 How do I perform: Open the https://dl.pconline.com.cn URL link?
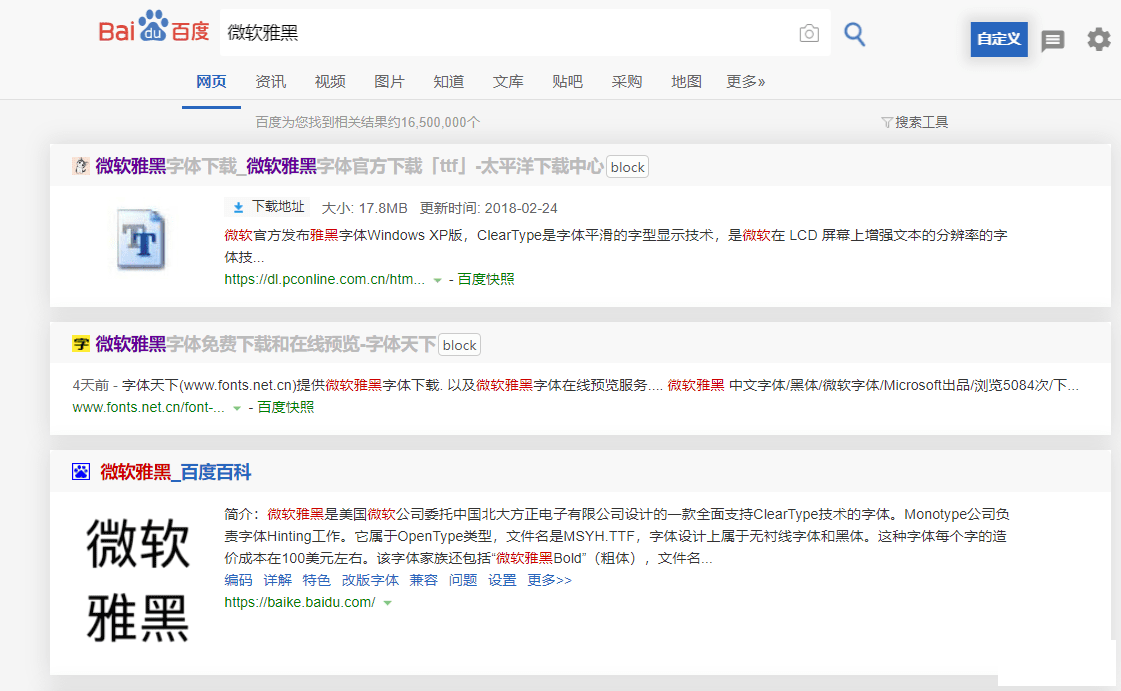click(325, 279)
